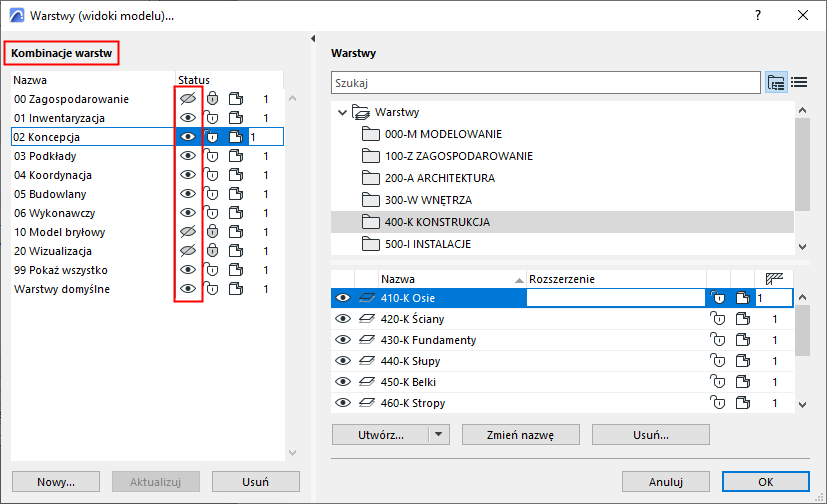
Task: Click wireframe icon of 440-K Słupy layer
Action: click(x=741, y=361)
